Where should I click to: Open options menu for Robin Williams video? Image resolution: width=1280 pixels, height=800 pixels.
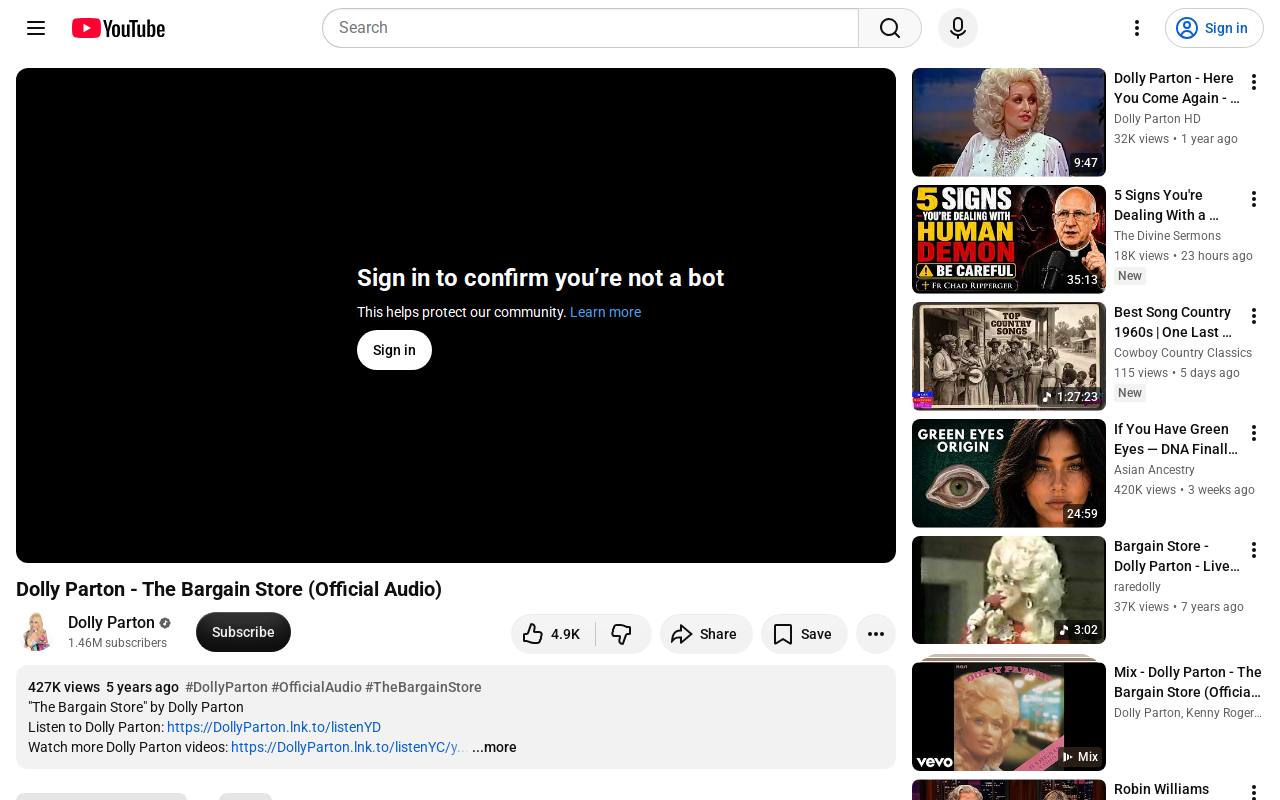(x=1254, y=793)
